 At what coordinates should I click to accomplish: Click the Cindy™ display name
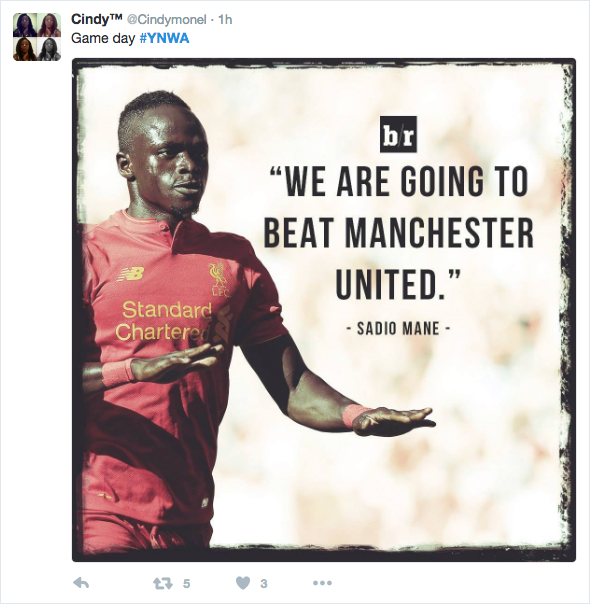tap(97, 19)
